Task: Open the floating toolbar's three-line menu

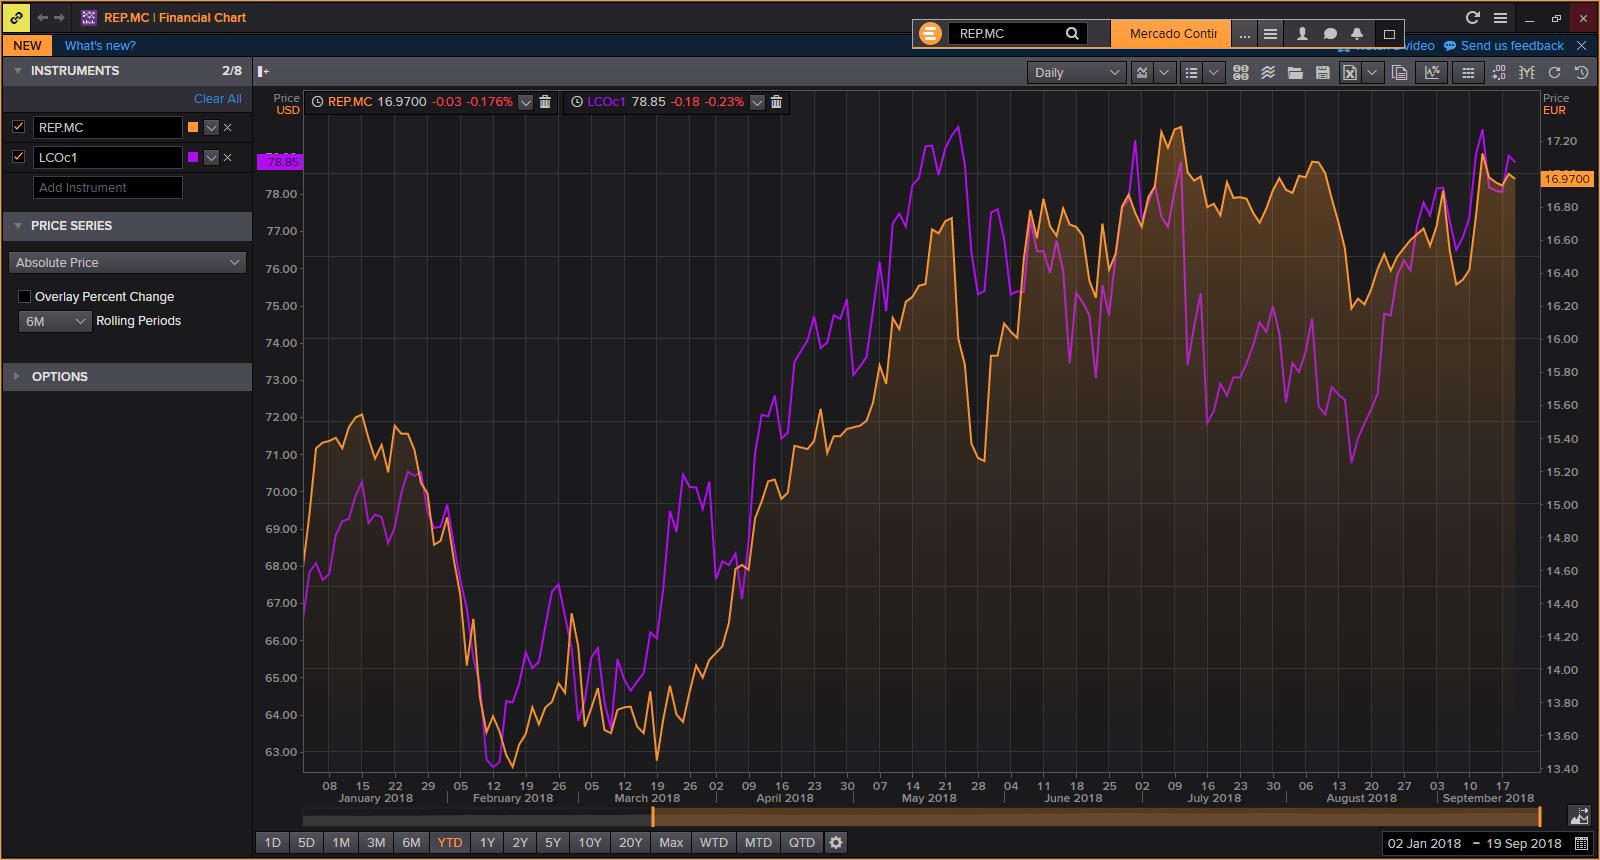Action: (1270, 33)
